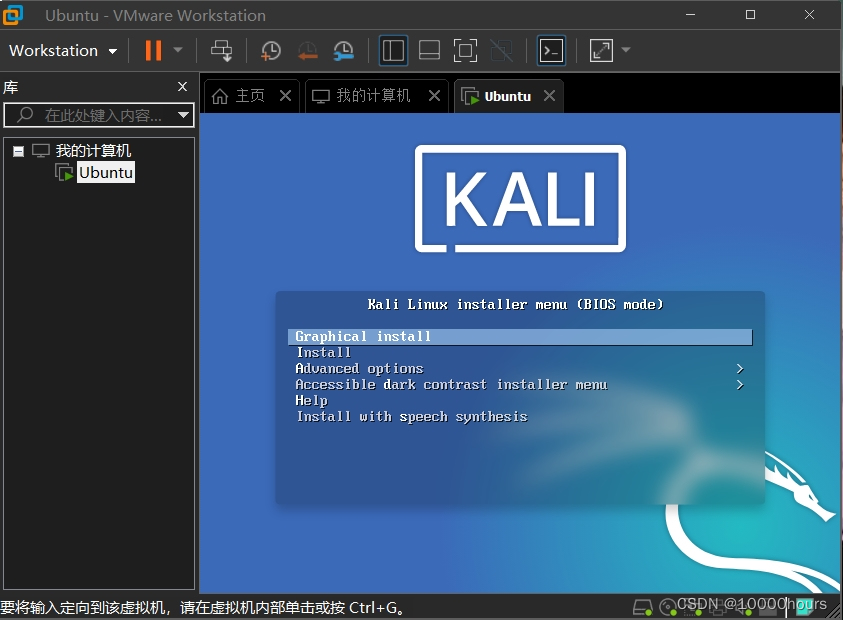Toggle the thumbnail bar view
Image resolution: width=843 pixels, height=620 pixels.
(x=429, y=51)
